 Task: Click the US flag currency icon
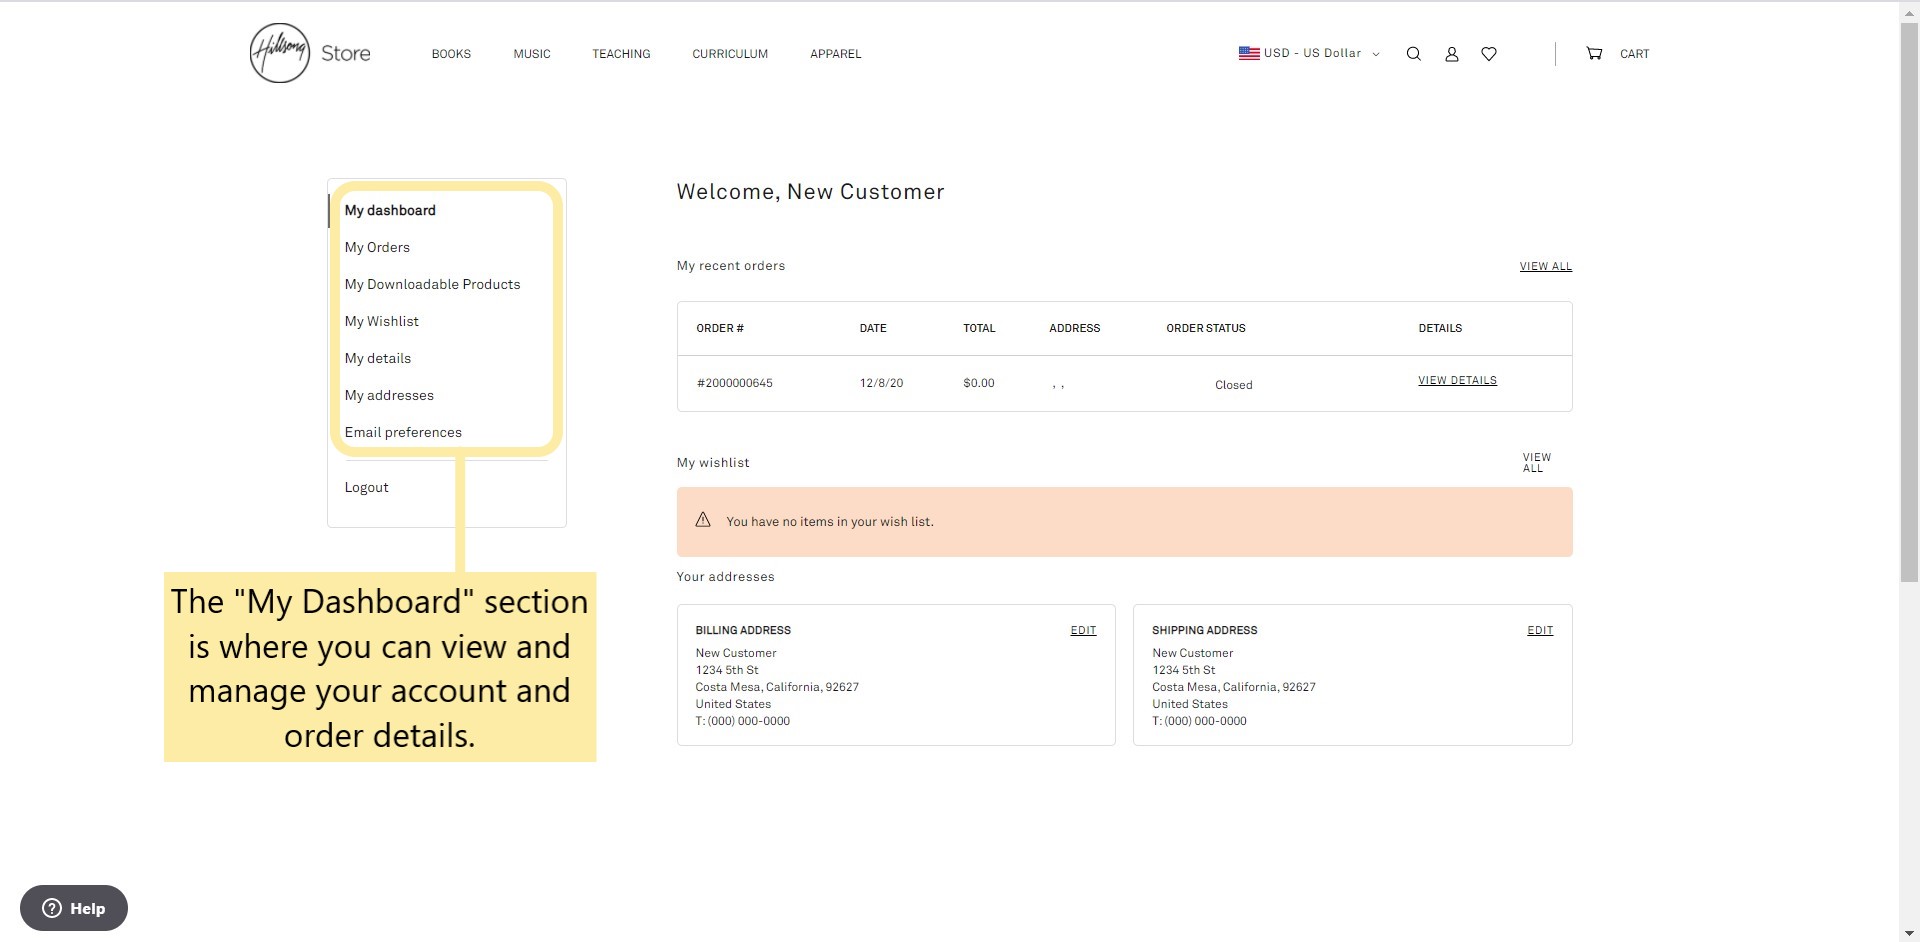(1249, 53)
